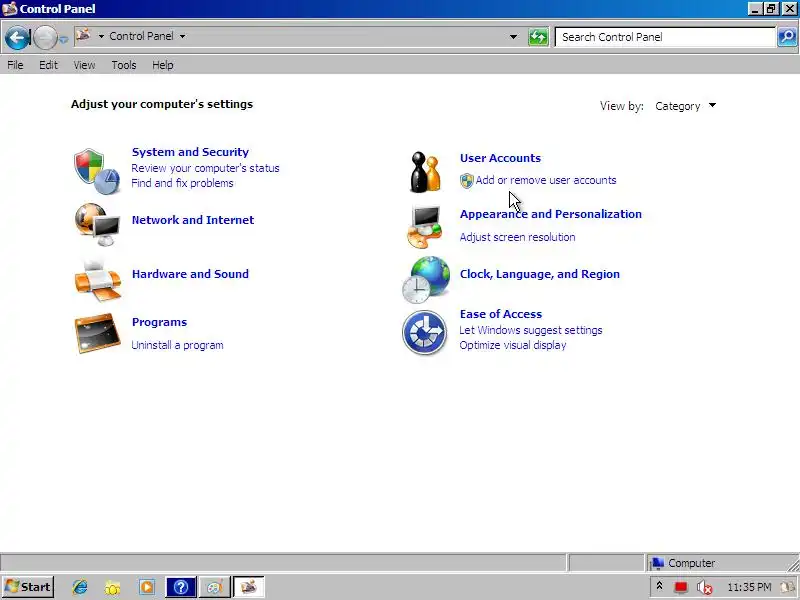Viewport: 800px width, 600px height.
Task: Click the System and Security shield icon
Action: click(97, 171)
